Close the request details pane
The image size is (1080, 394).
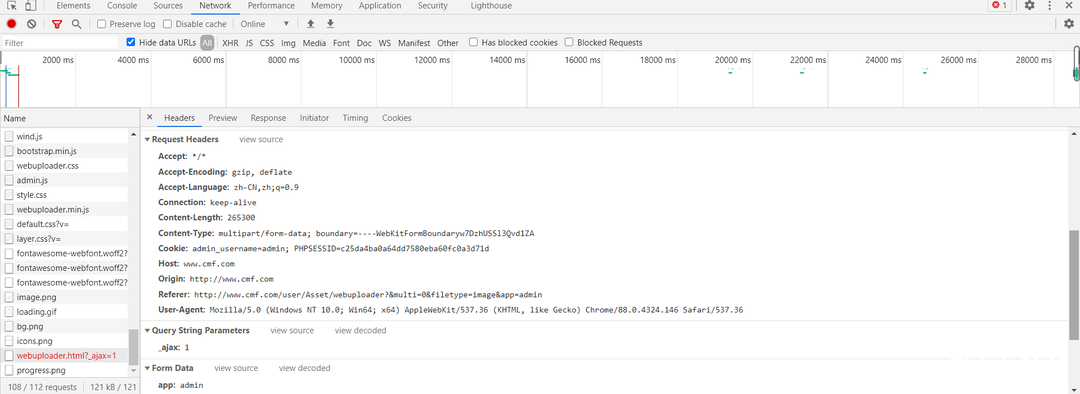(x=149, y=118)
